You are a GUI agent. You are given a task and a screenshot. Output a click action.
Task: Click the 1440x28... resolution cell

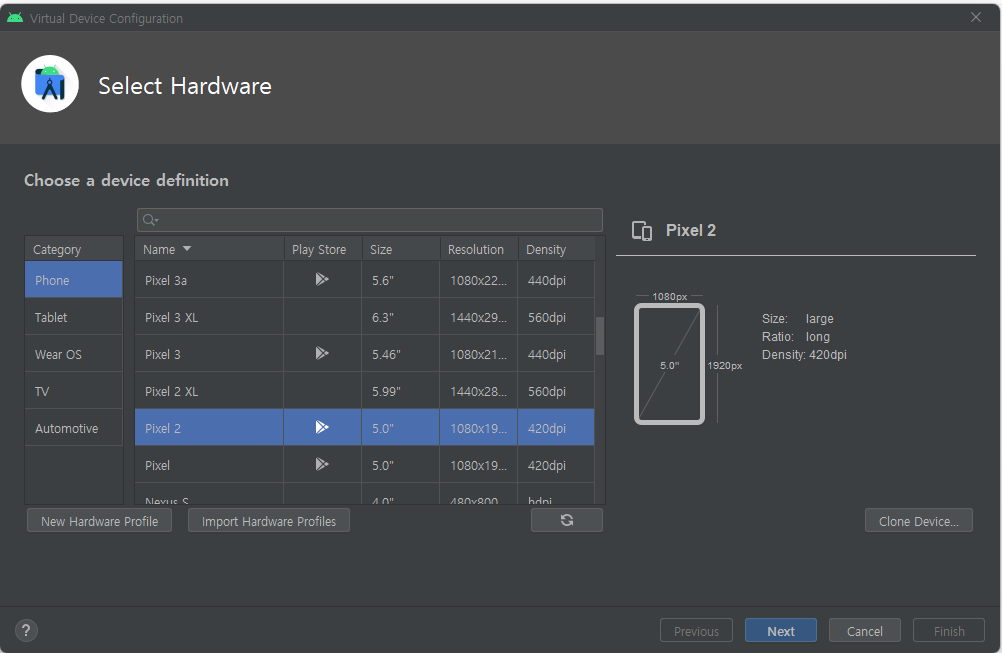[x=478, y=392]
